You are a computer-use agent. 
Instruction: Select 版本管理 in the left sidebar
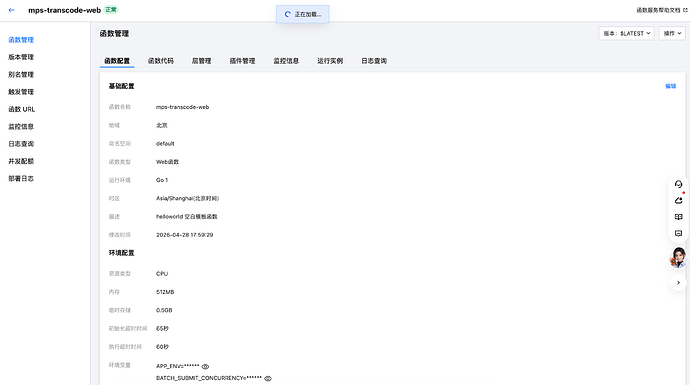click(21, 57)
